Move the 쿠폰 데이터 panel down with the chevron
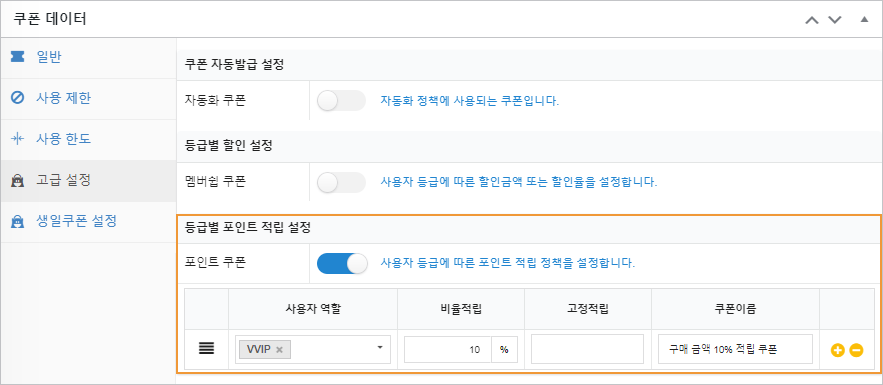 tap(835, 20)
